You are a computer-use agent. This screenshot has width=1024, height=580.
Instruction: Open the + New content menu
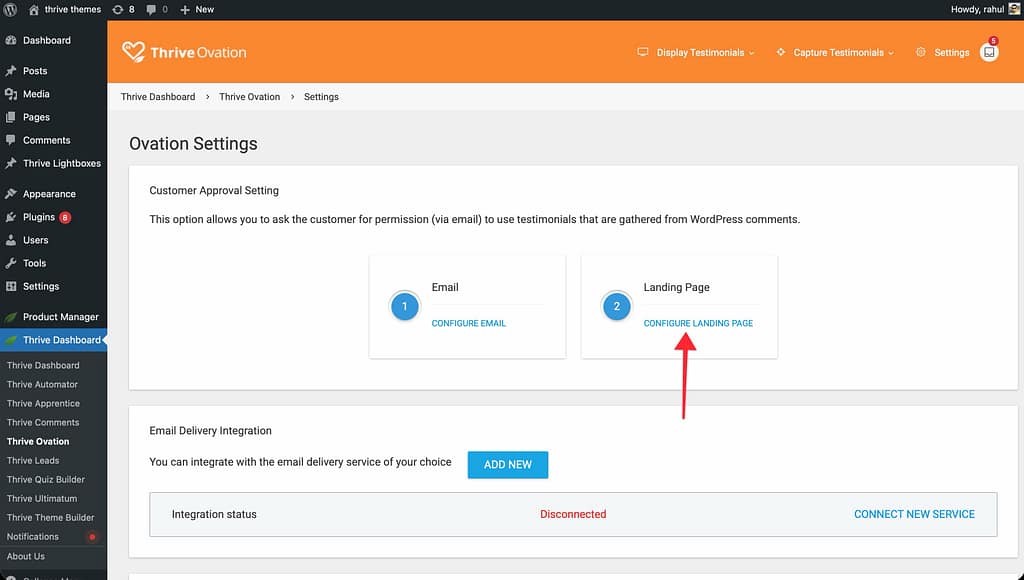click(x=197, y=9)
